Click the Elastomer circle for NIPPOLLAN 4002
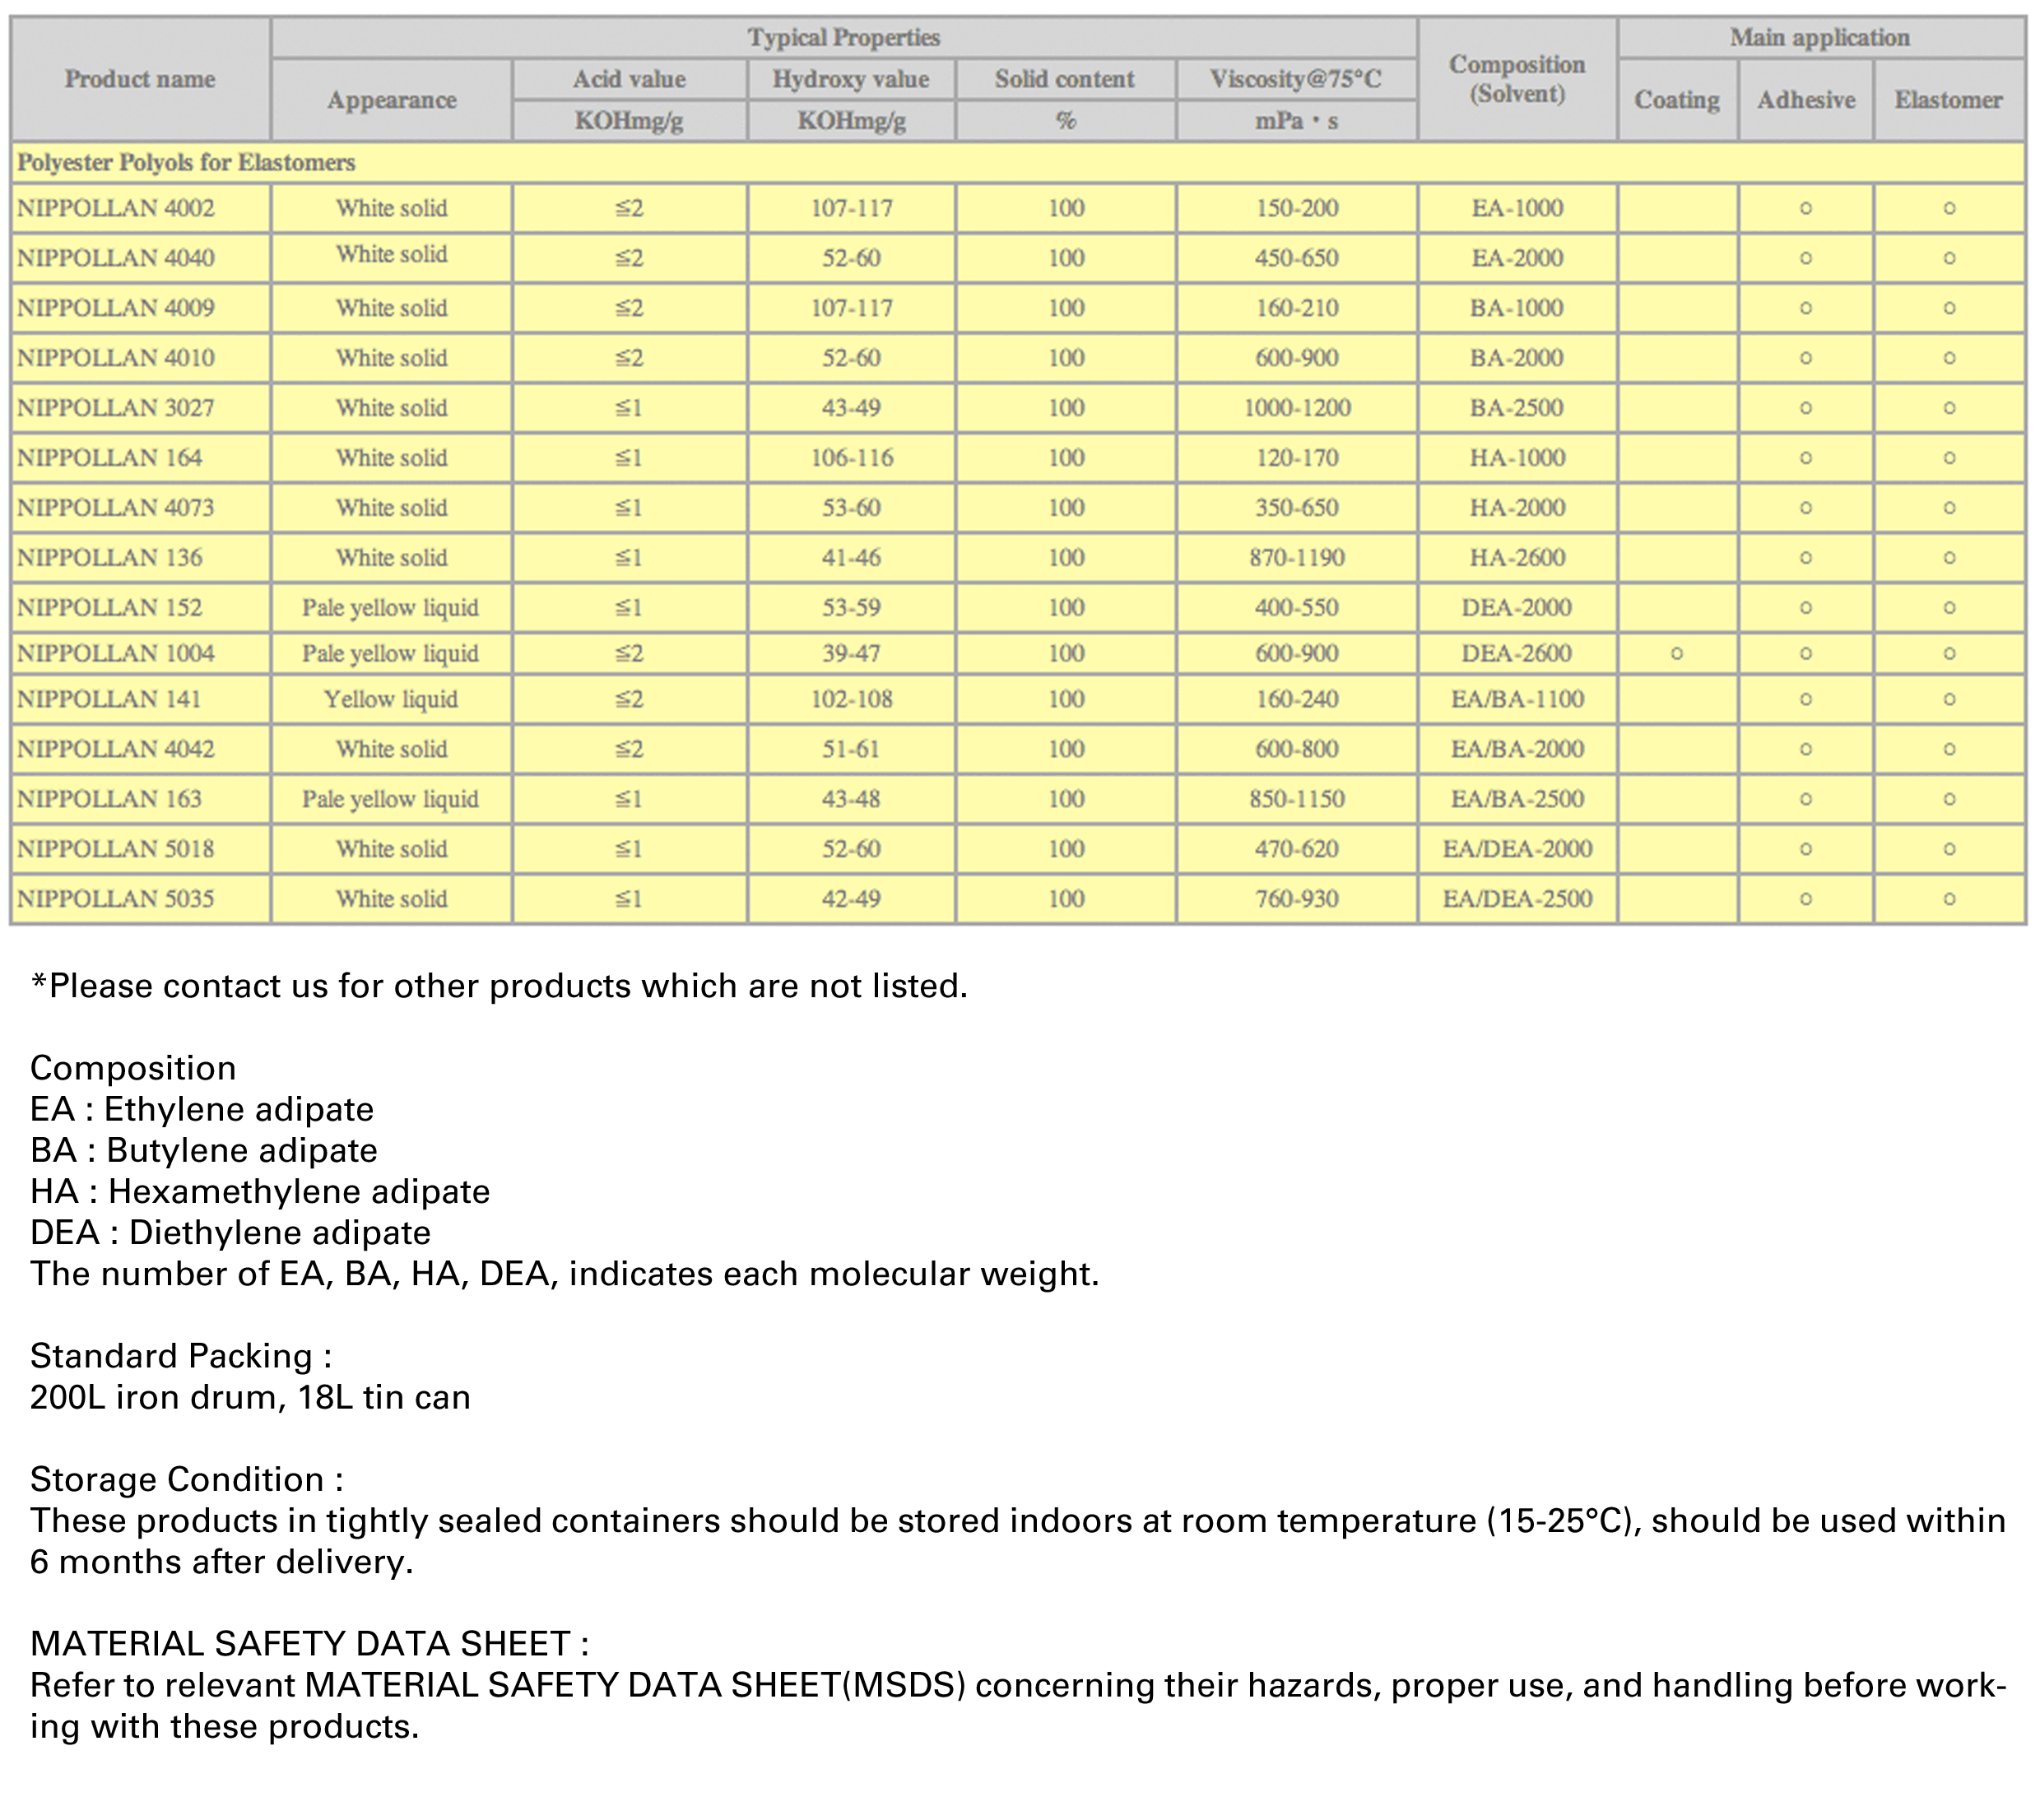This screenshot has height=1820, width=2040. click(x=1949, y=209)
